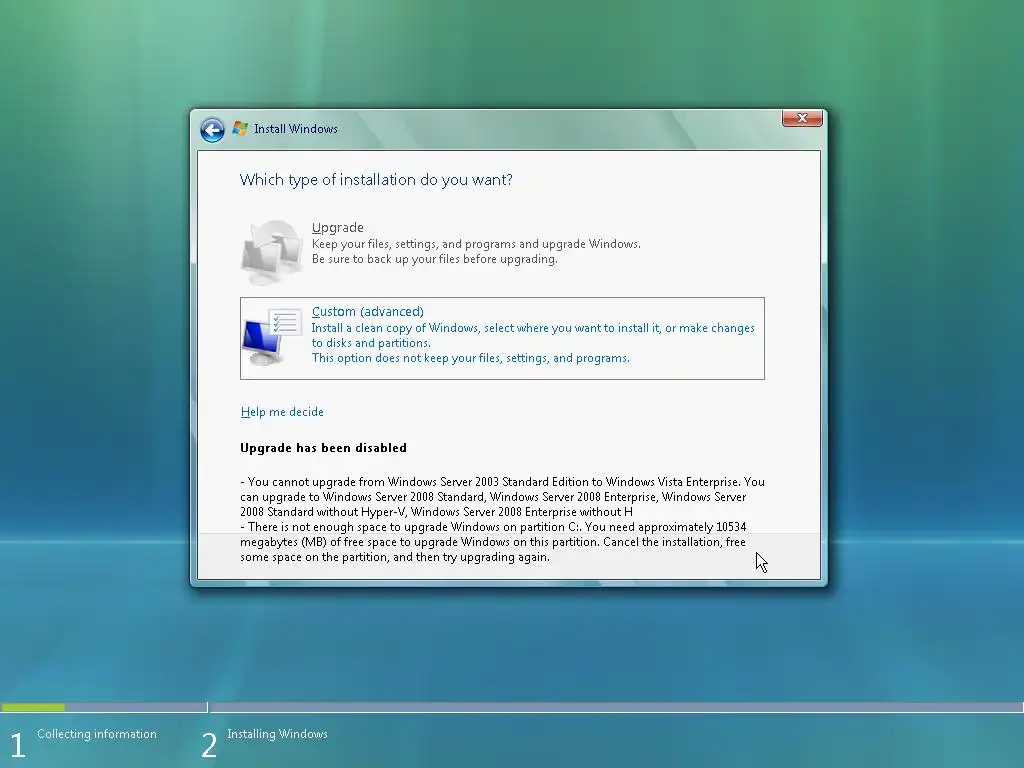Click the 'Keep your files, settings, and programs' text
Viewport: 1024px width, 768px height.
[476, 244]
